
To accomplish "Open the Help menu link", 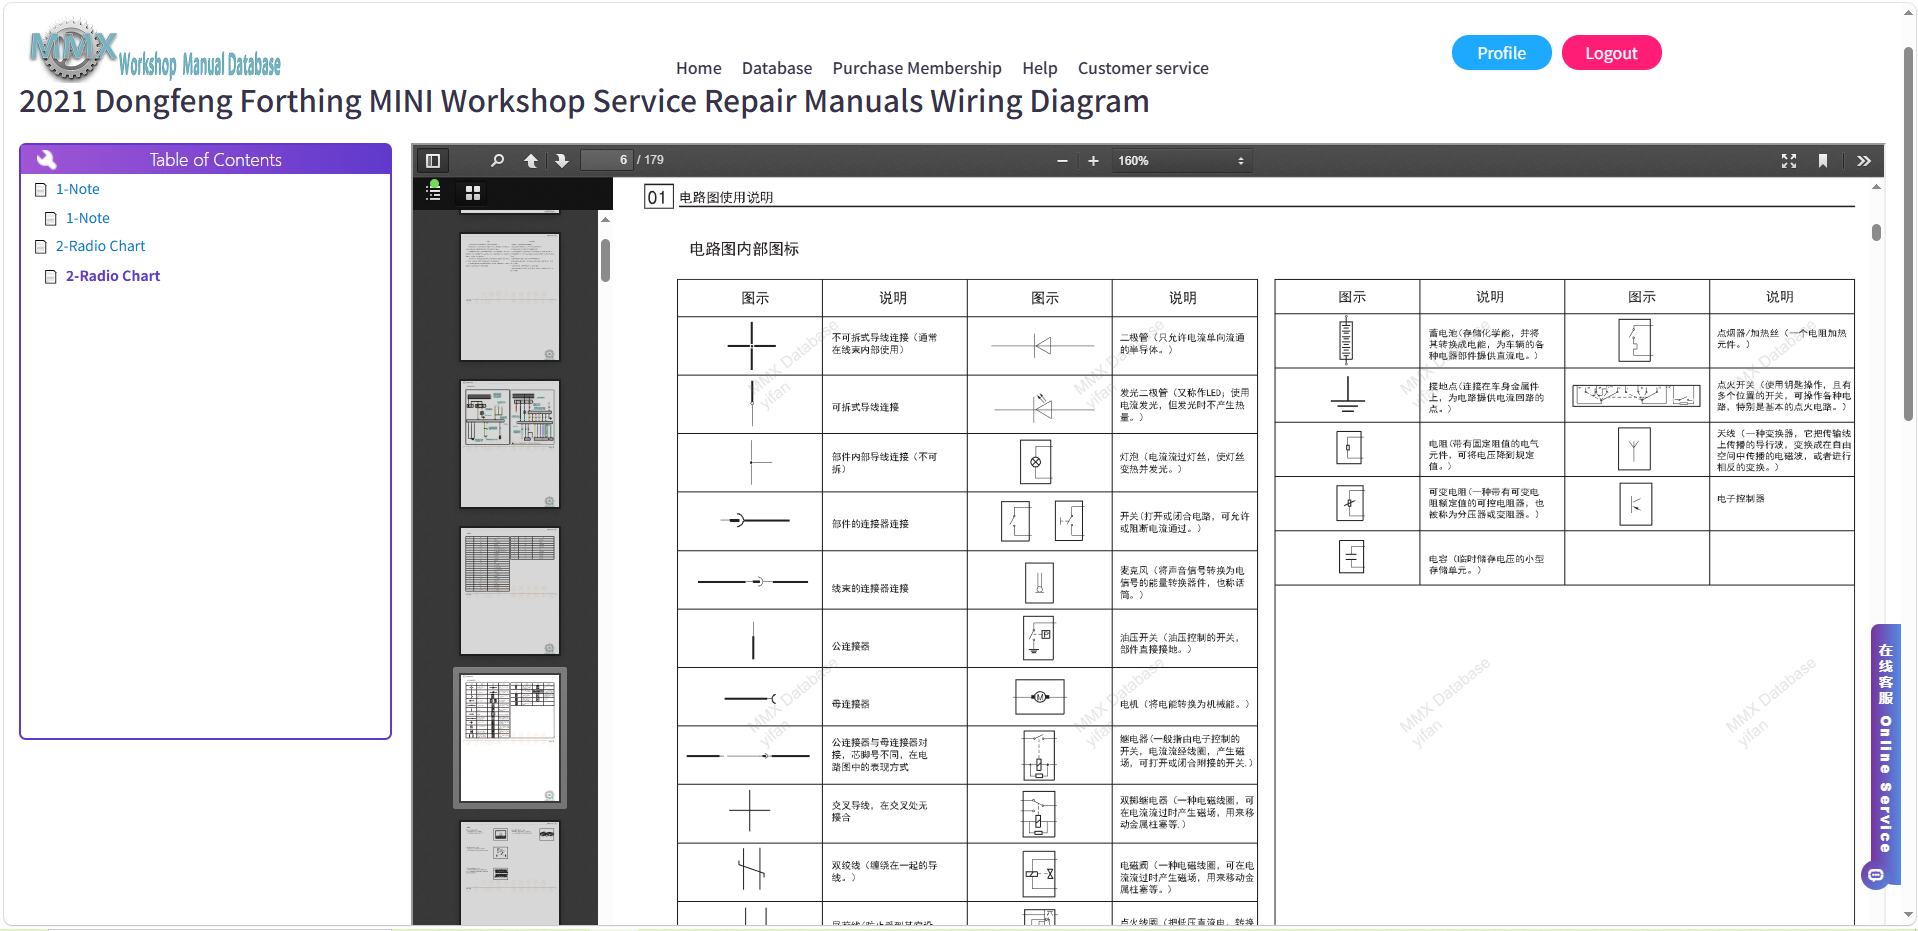I will [1040, 68].
